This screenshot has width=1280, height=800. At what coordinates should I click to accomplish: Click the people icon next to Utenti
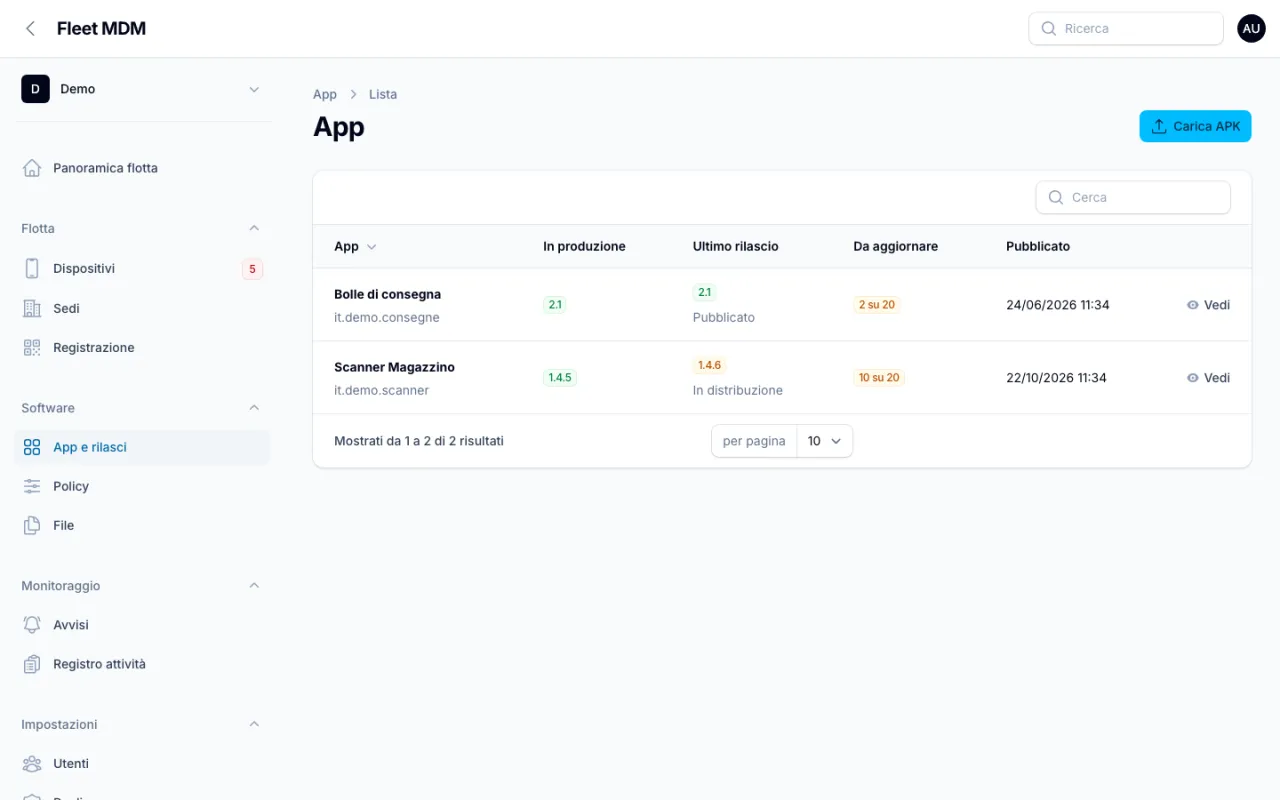point(32,764)
